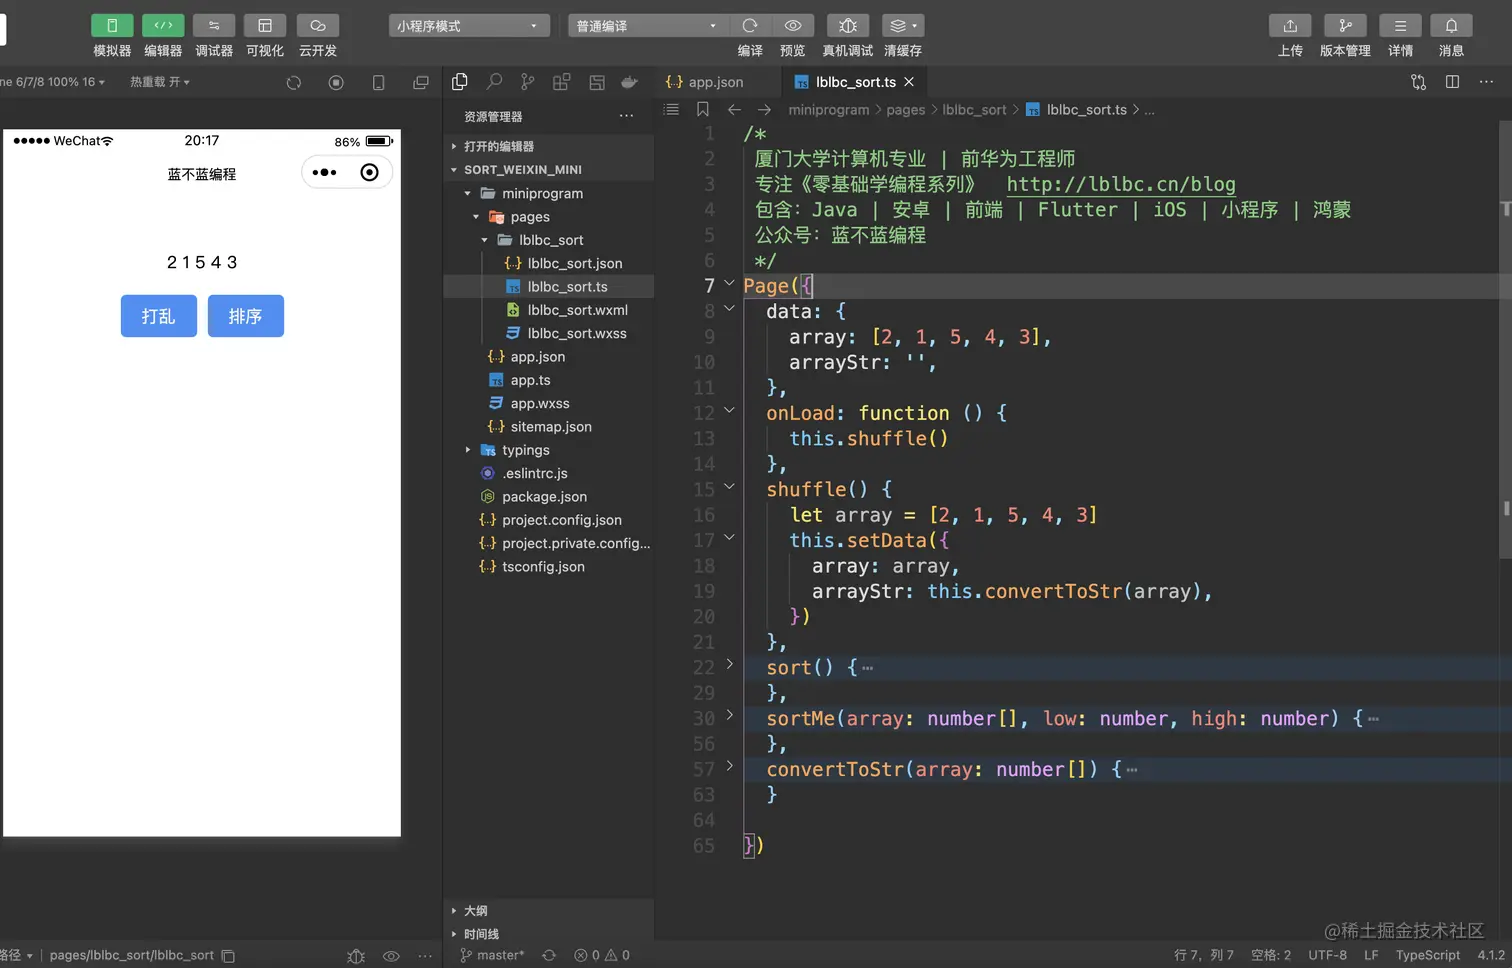The width and height of the screenshot is (1512, 968).
Task: Toggle the simulator panel with 模拟器 button
Action: pyautogui.click(x=112, y=25)
